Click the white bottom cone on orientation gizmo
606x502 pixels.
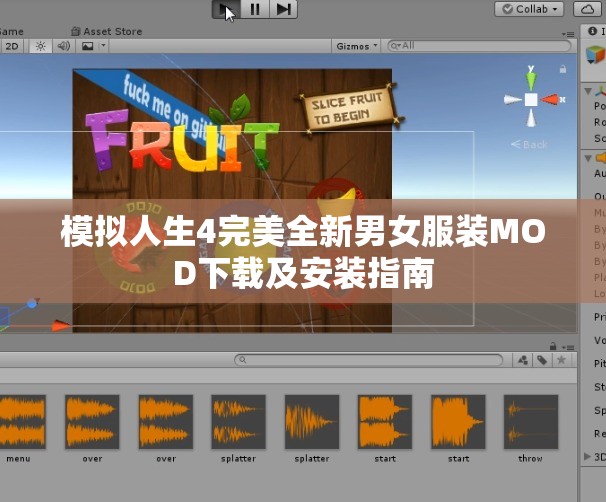pyautogui.click(x=531, y=118)
